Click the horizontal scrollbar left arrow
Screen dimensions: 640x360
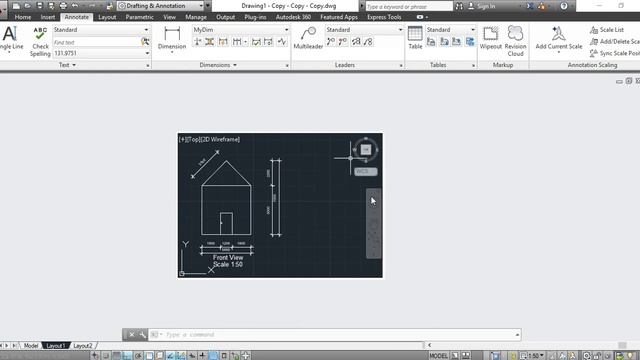pos(429,345)
